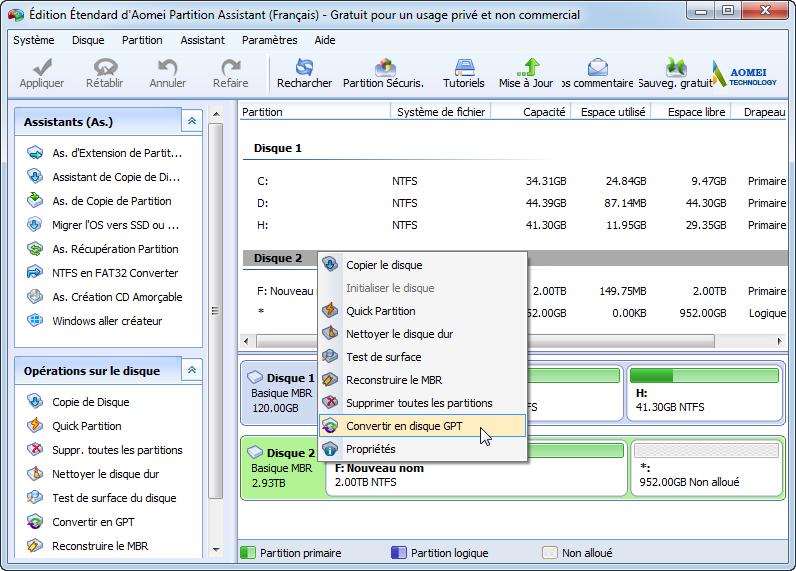
Task: Select the H: 41.30GB NTFS partition block
Action: click(705, 393)
